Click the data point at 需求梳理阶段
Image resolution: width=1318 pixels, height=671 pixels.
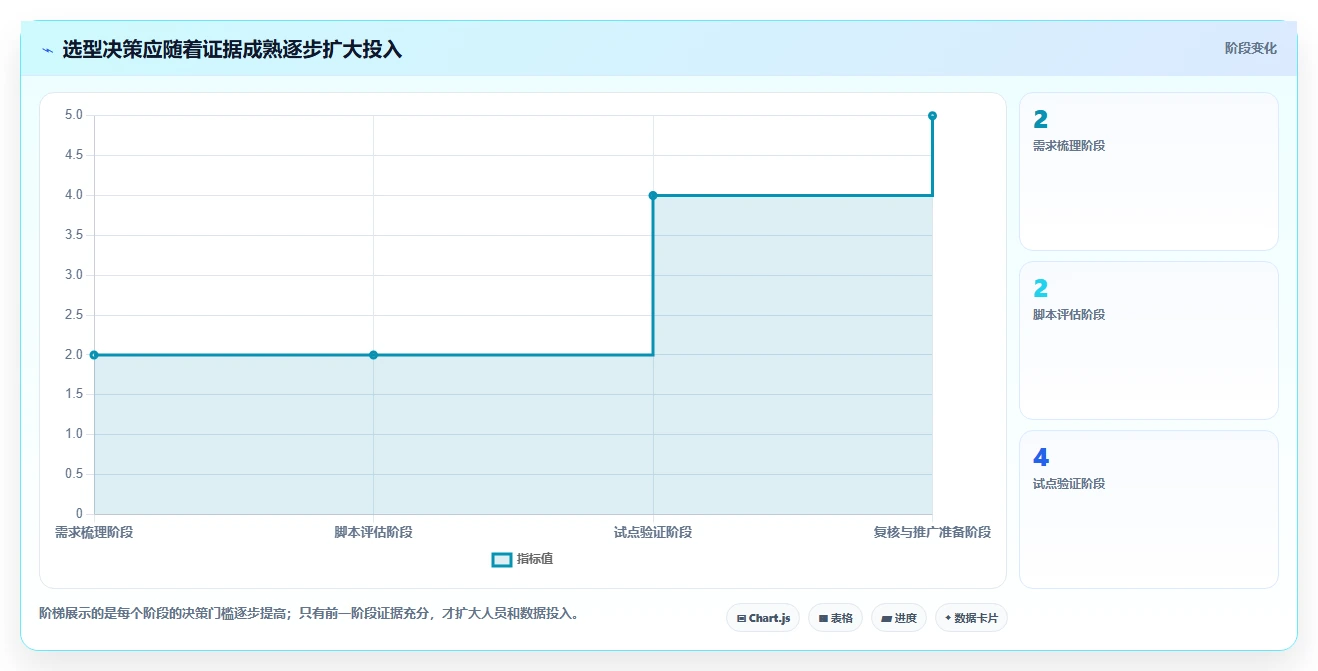pyautogui.click(x=94, y=355)
